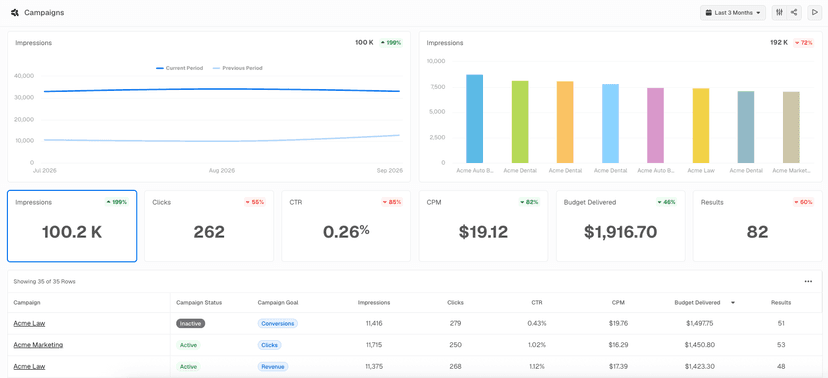The height and width of the screenshot is (378, 828).
Task: Start presentation with the play icon
Action: [814, 13]
